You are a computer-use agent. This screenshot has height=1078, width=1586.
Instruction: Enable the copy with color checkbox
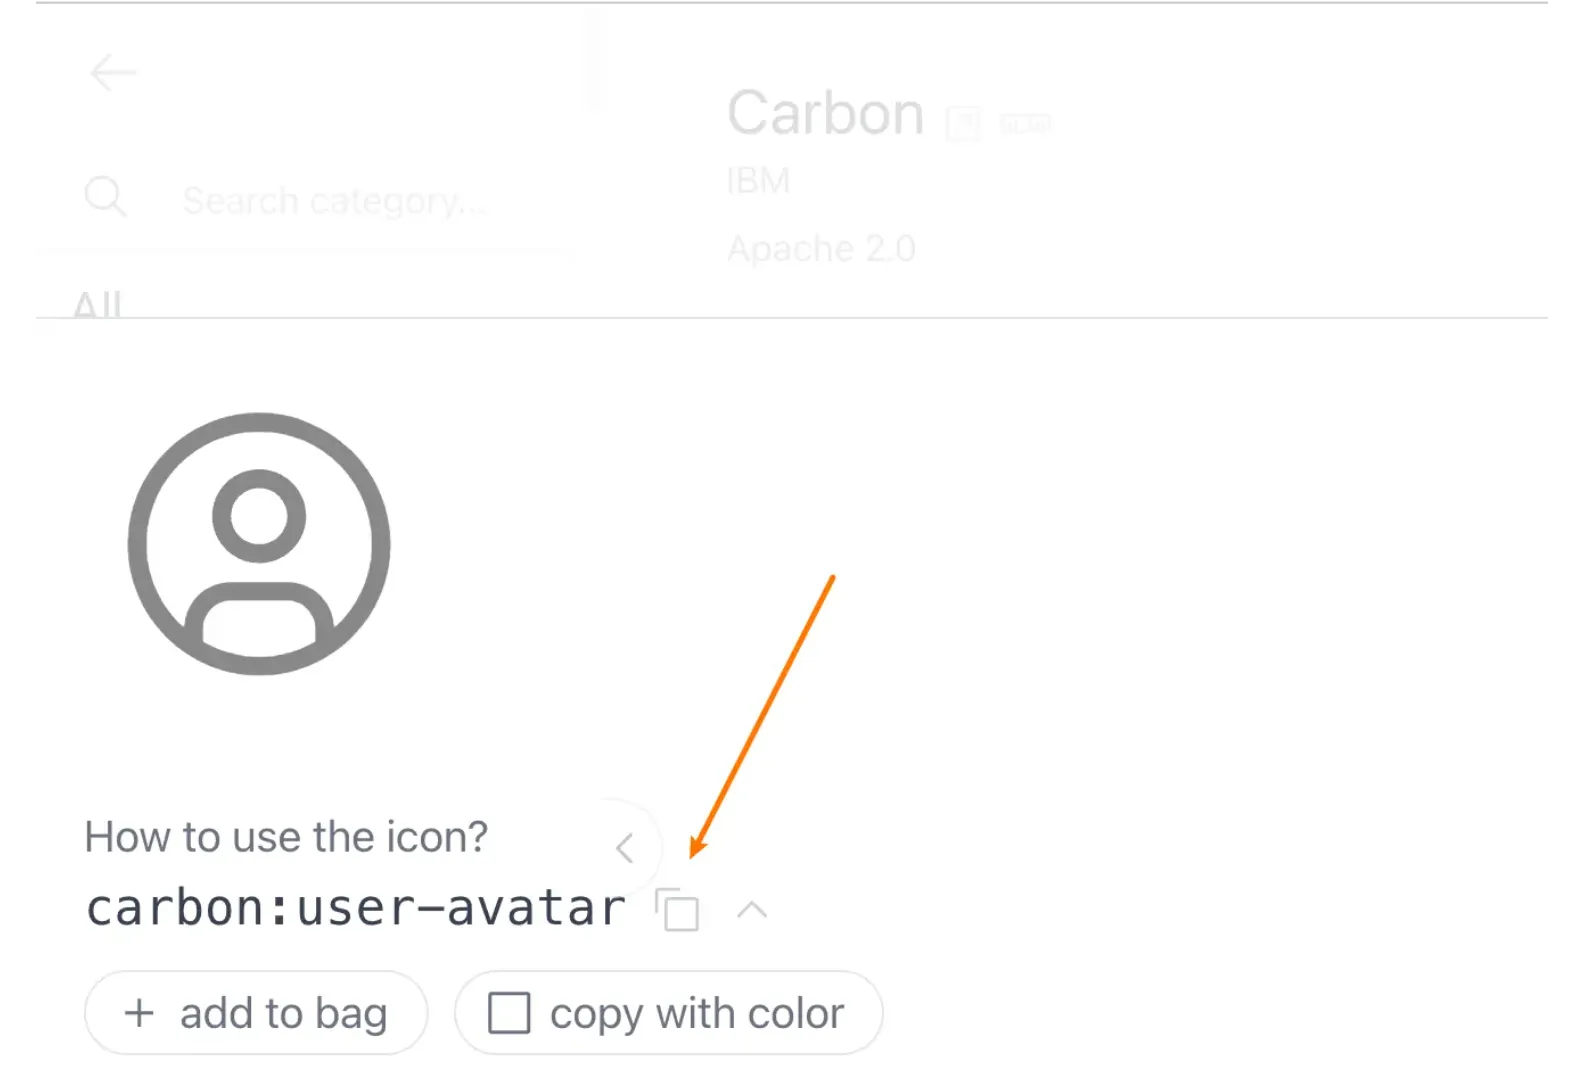click(509, 1013)
